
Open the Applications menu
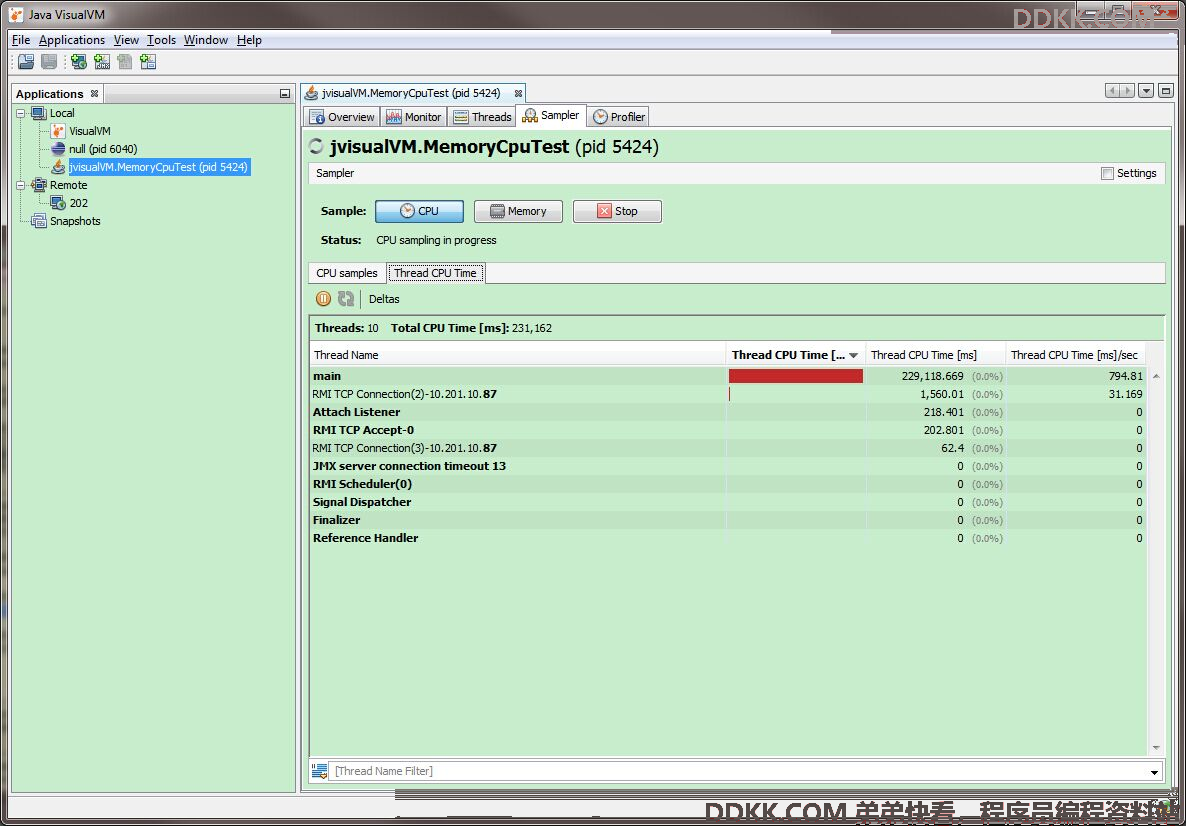tap(72, 40)
